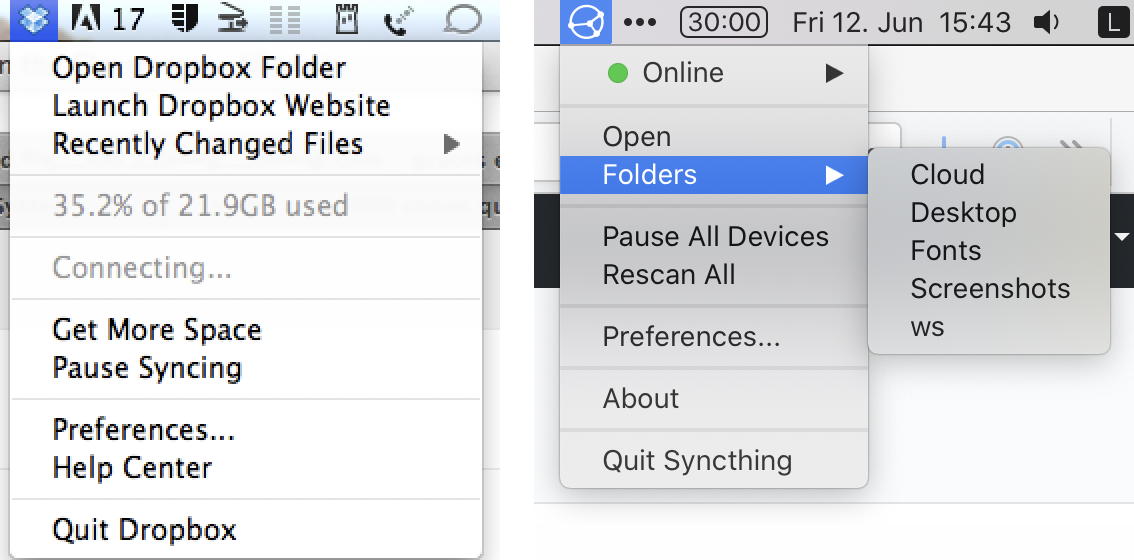Image resolution: width=1134 pixels, height=560 pixels.
Task: Click Rescan All in Syncthing menu
Action: tap(669, 275)
